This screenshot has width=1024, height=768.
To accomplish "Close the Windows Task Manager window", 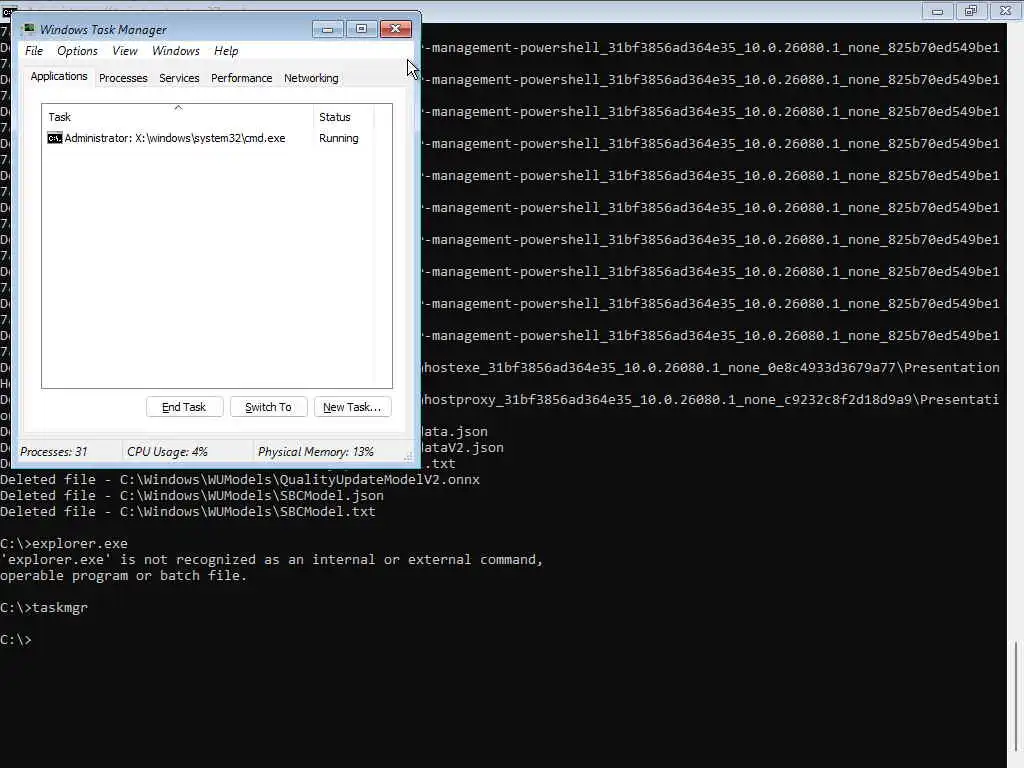I will click(395, 29).
